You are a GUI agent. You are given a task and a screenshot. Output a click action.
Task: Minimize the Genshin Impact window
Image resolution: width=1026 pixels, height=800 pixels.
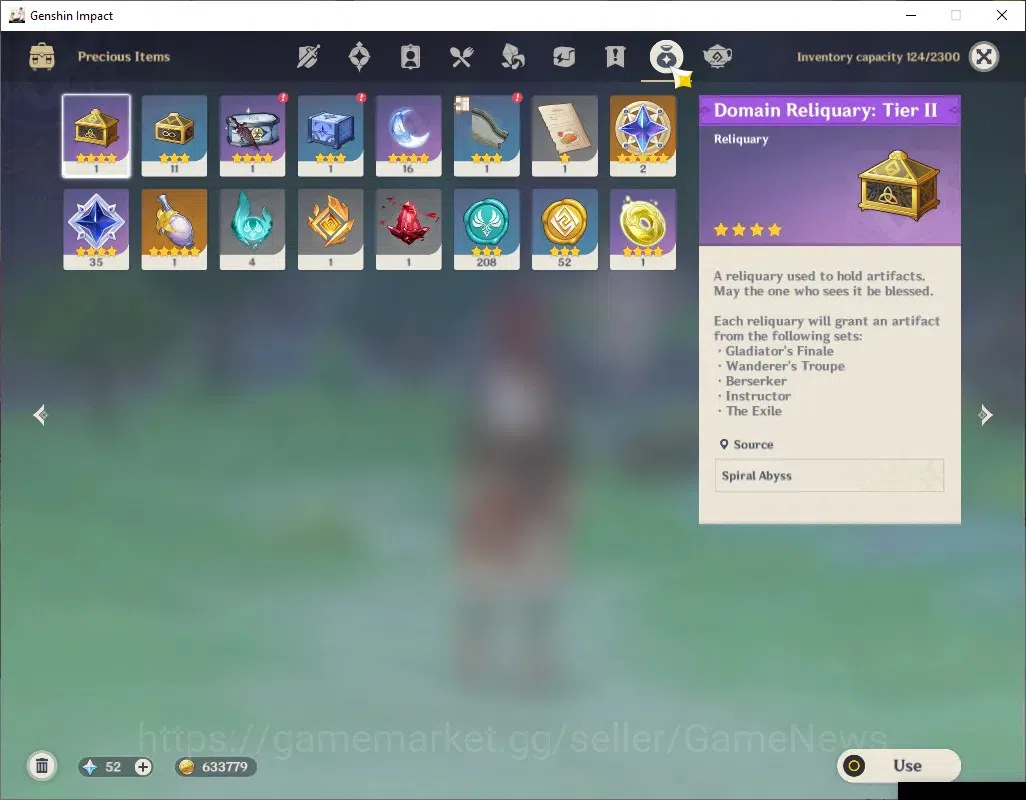coord(910,15)
